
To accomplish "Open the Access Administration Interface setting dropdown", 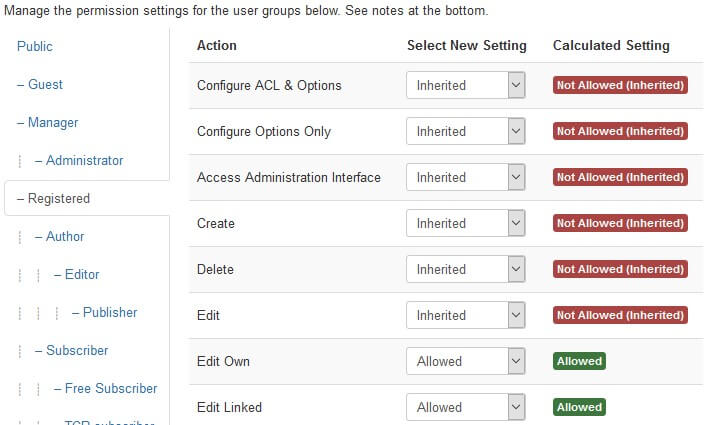I will (x=465, y=177).
